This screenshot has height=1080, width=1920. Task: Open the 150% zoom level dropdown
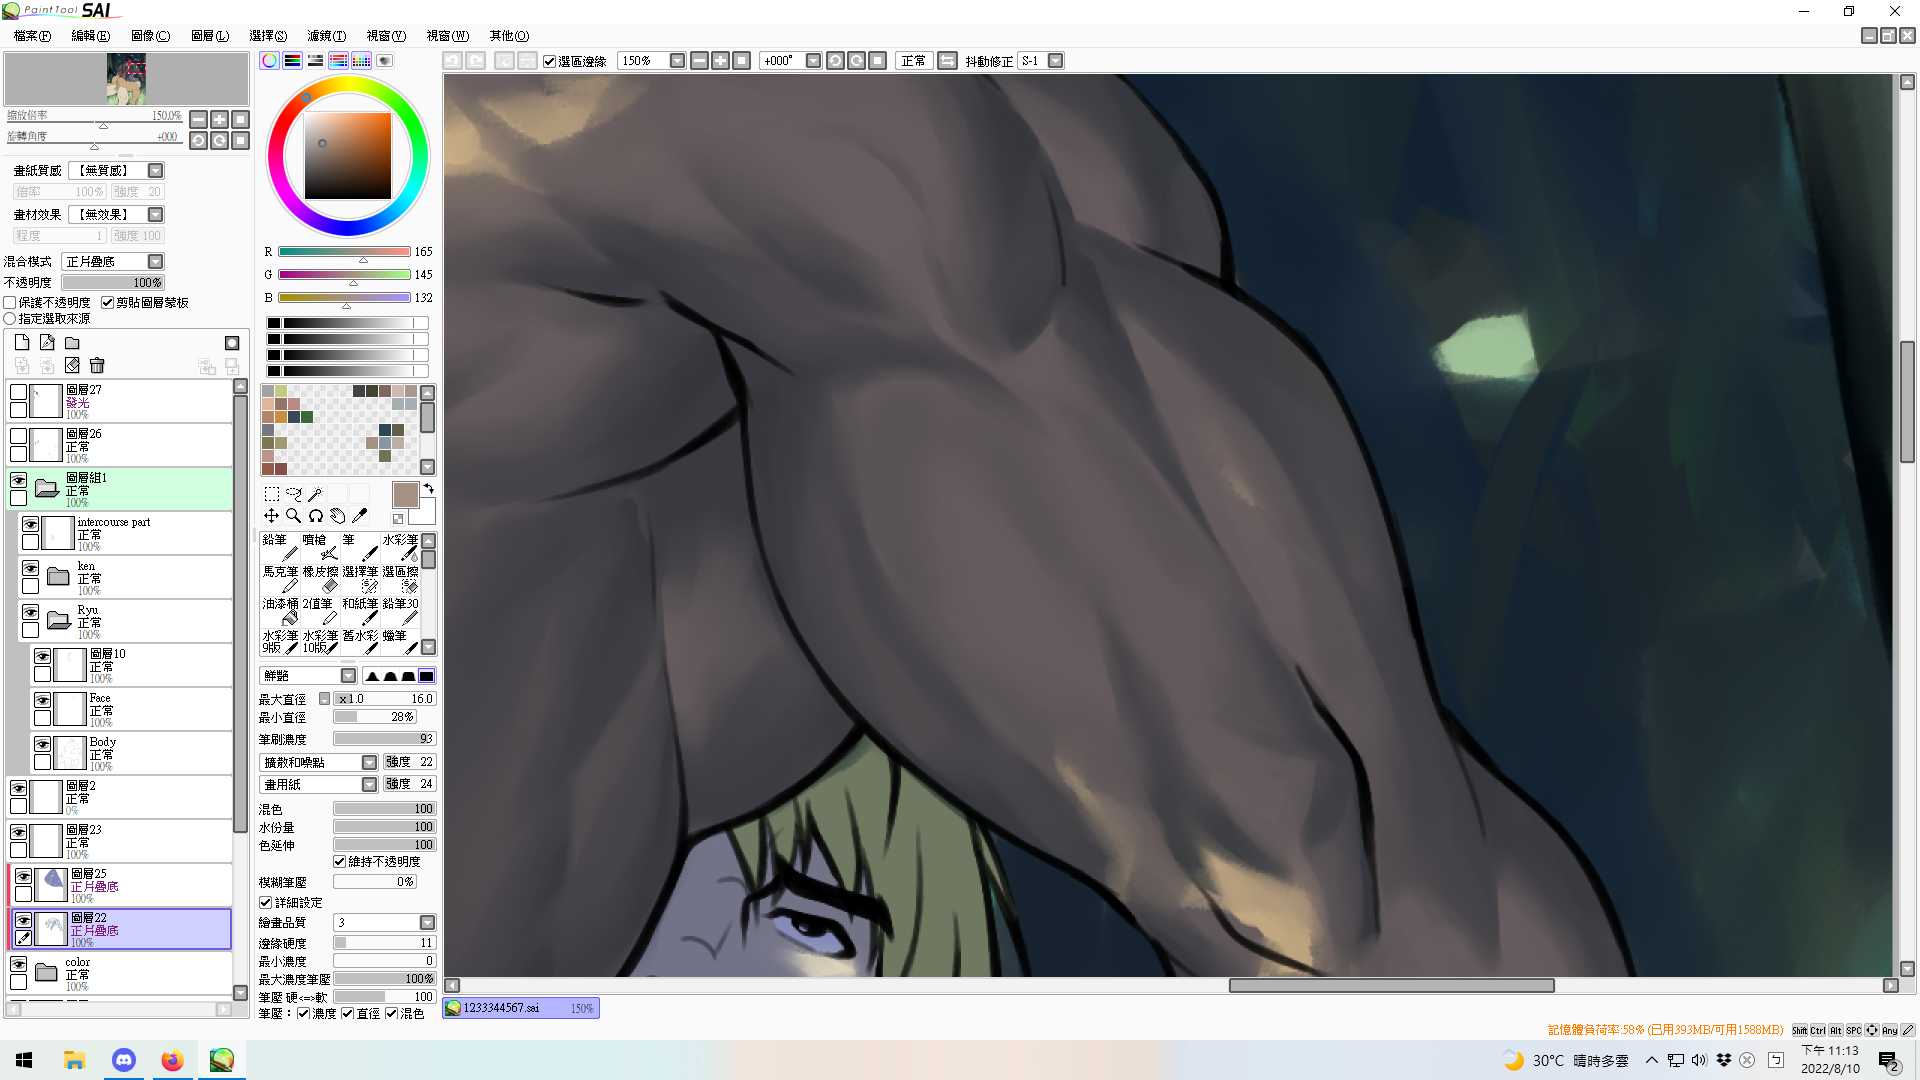(x=677, y=61)
